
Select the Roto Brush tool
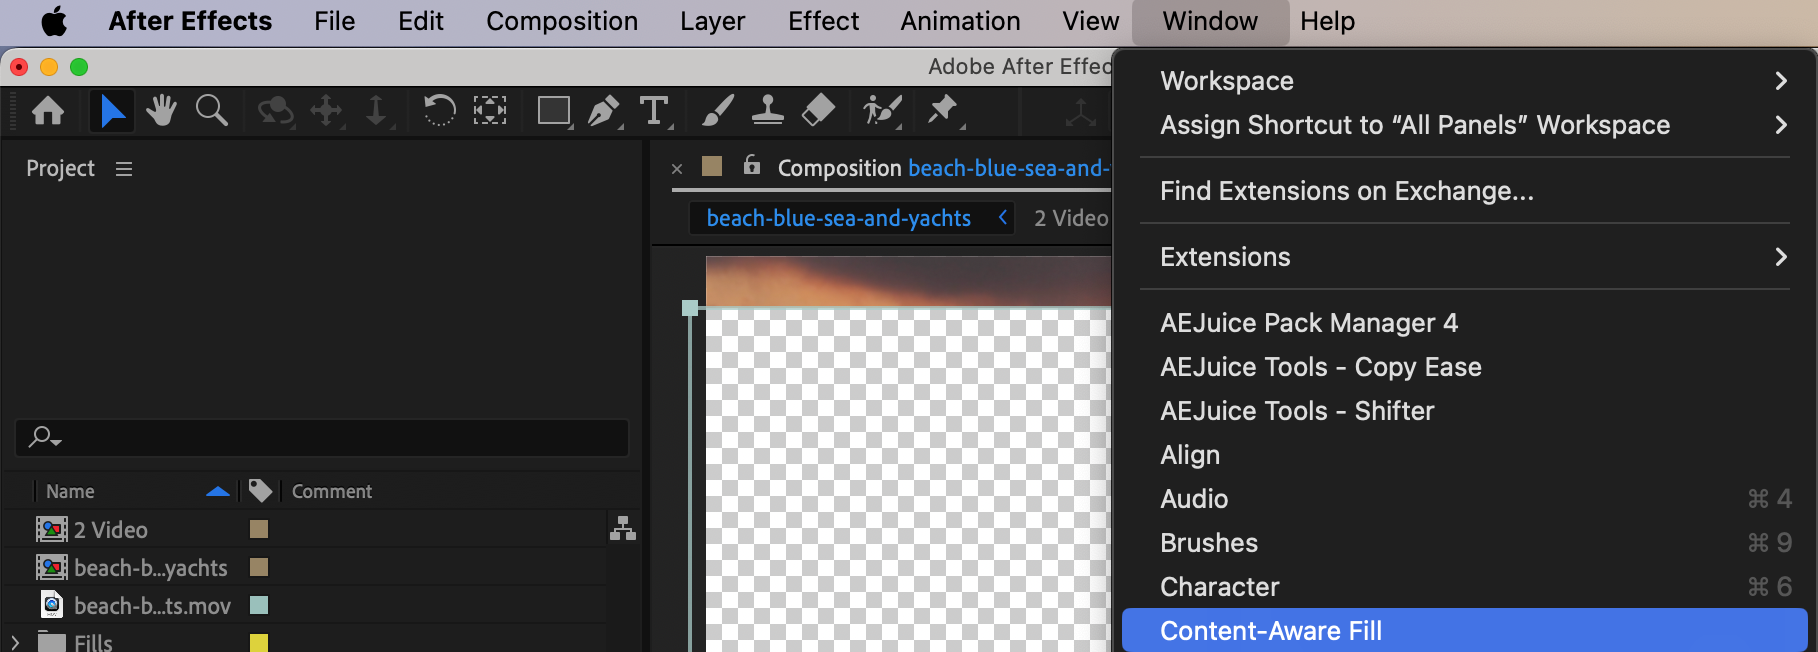881,110
